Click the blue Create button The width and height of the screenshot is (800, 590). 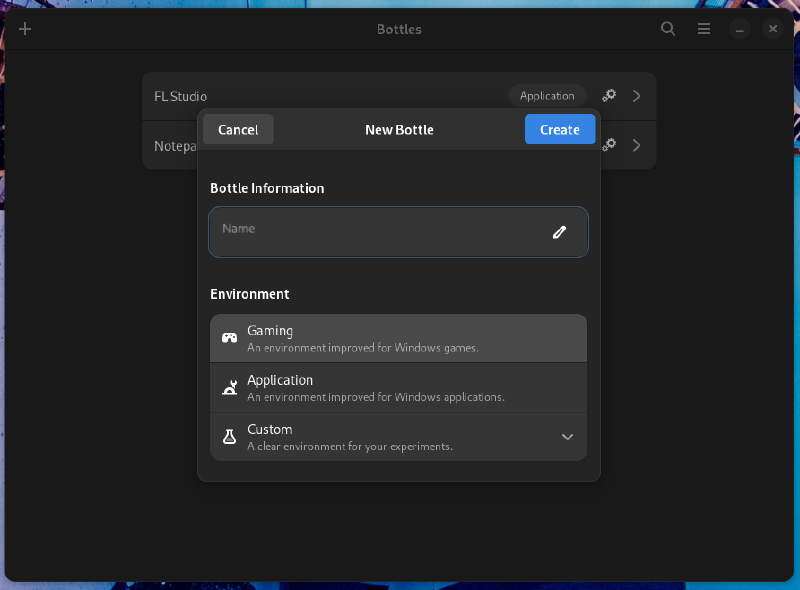tap(559, 129)
